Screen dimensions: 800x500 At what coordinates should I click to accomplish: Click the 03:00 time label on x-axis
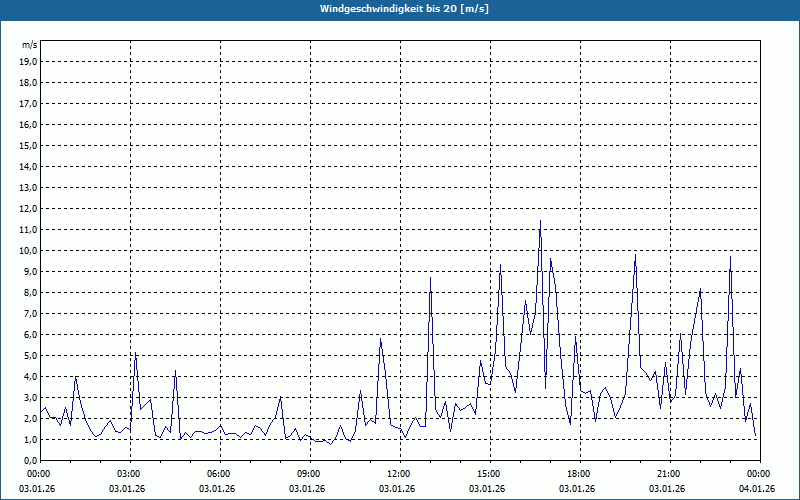tap(128, 474)
